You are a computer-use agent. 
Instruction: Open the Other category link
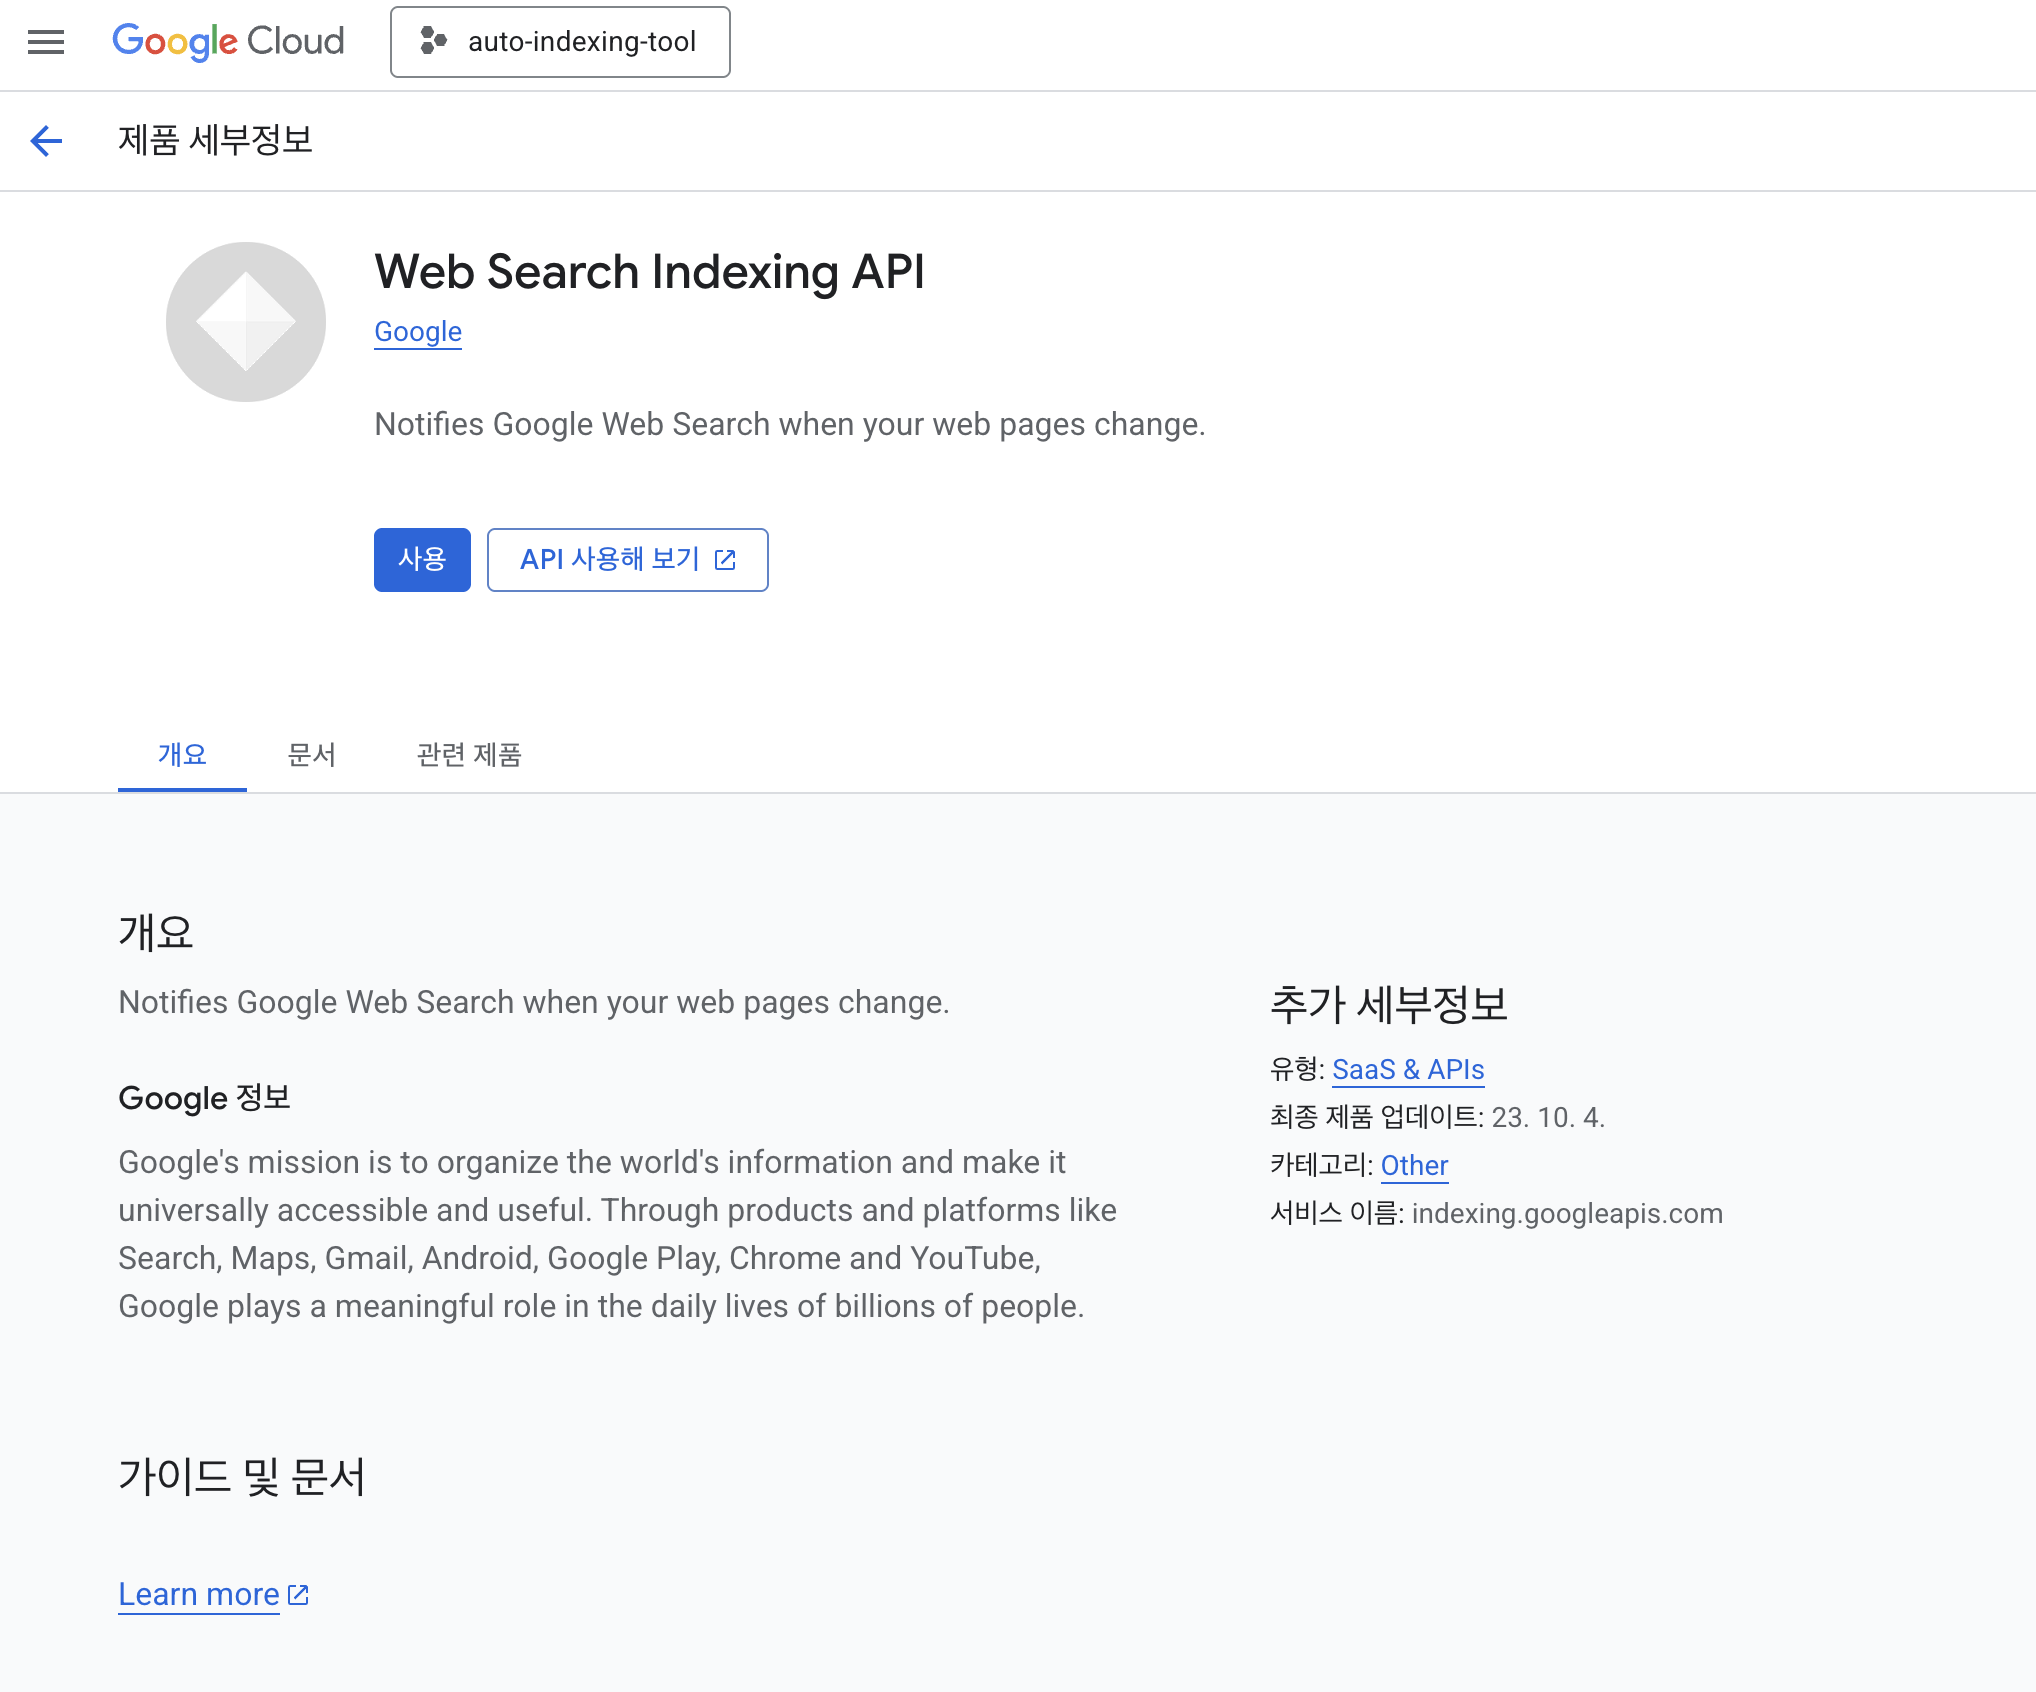pos(1414,1166)
